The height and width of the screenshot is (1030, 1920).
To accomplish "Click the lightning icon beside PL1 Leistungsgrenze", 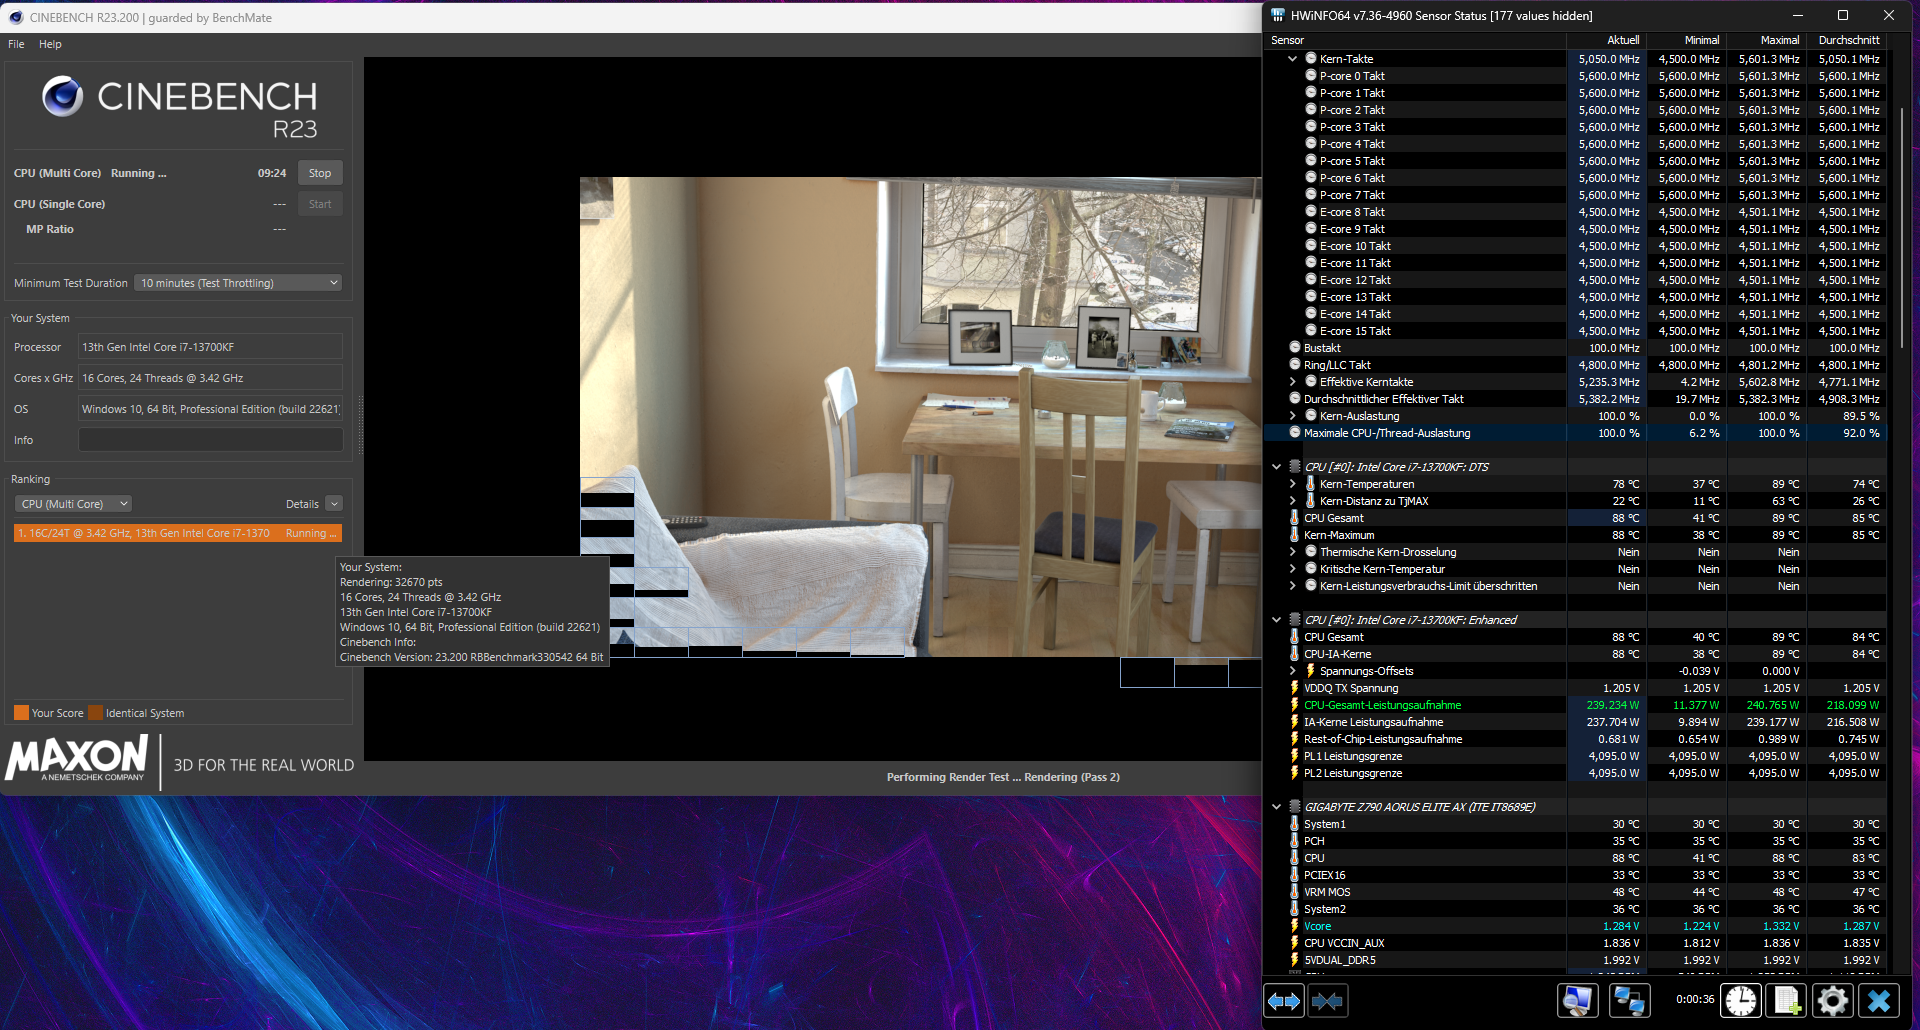I will coord(1295,755).
